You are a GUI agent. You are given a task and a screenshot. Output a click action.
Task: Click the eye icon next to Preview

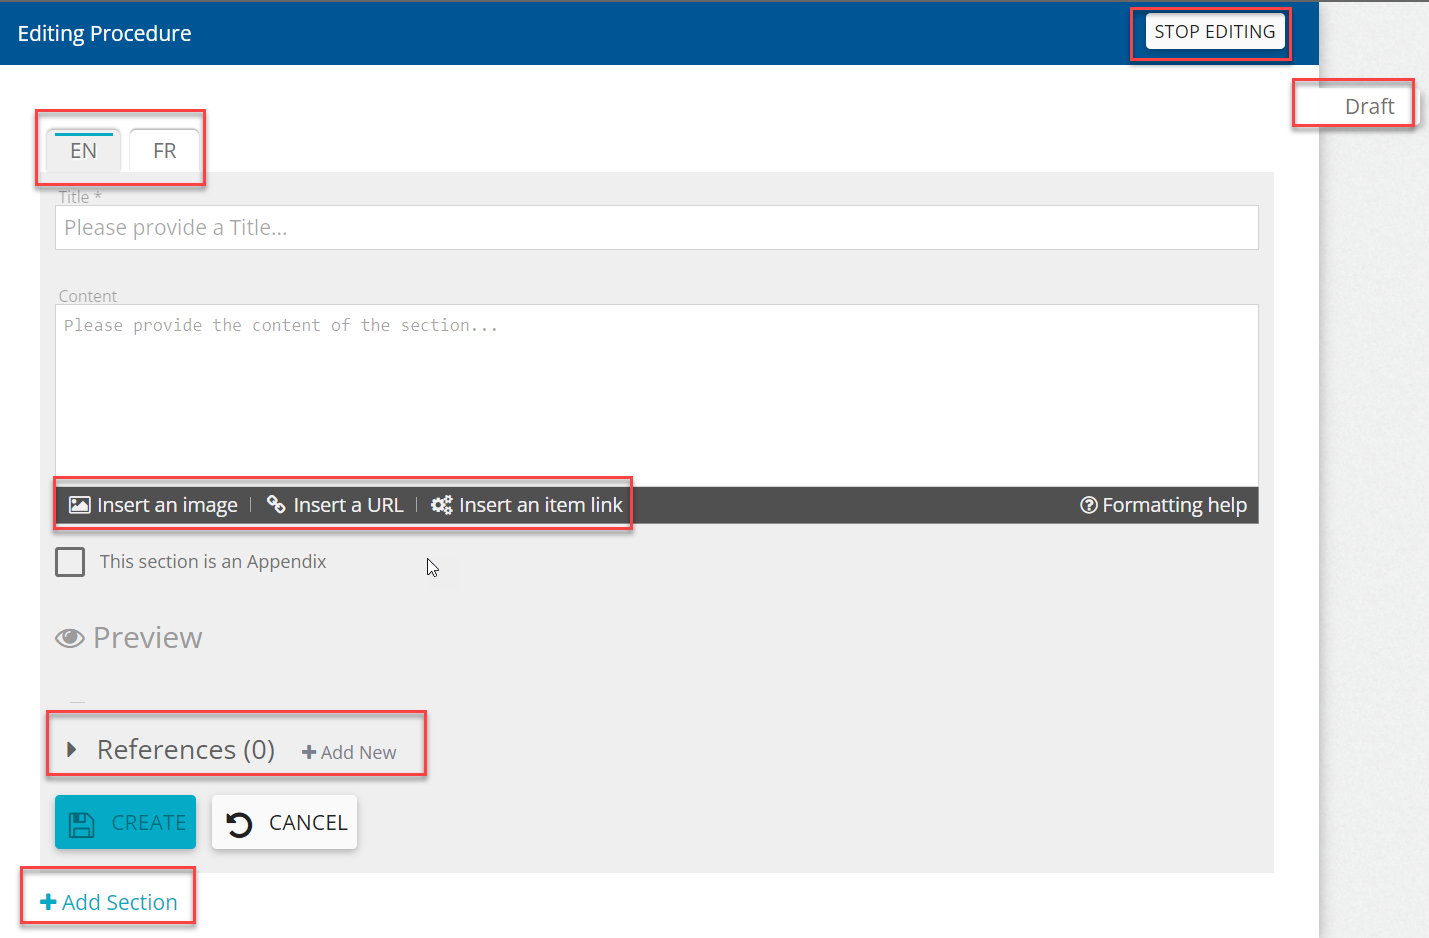tap(69, 638)
